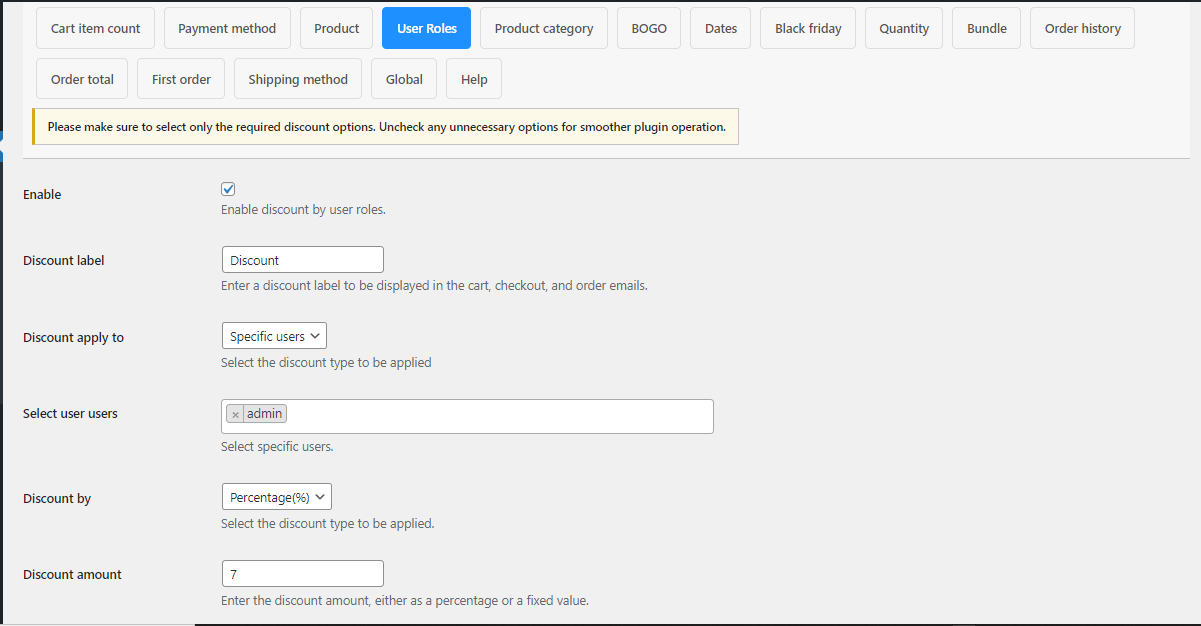Switch to the Quantity tab
The height and width of the screenshot is (626, 1201).
[903, 28]
